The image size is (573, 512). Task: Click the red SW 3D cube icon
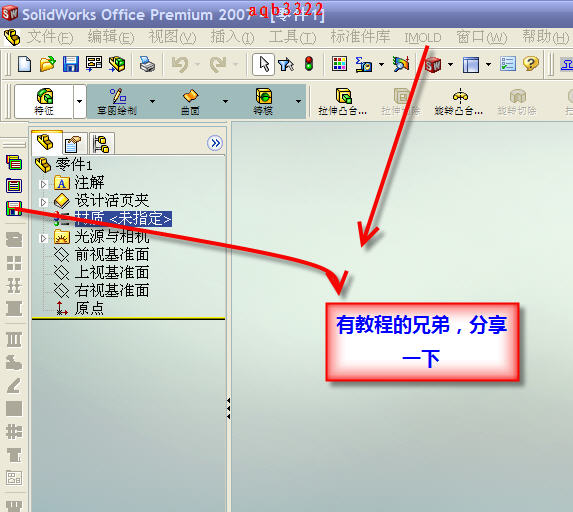click(x=433, y=65)
